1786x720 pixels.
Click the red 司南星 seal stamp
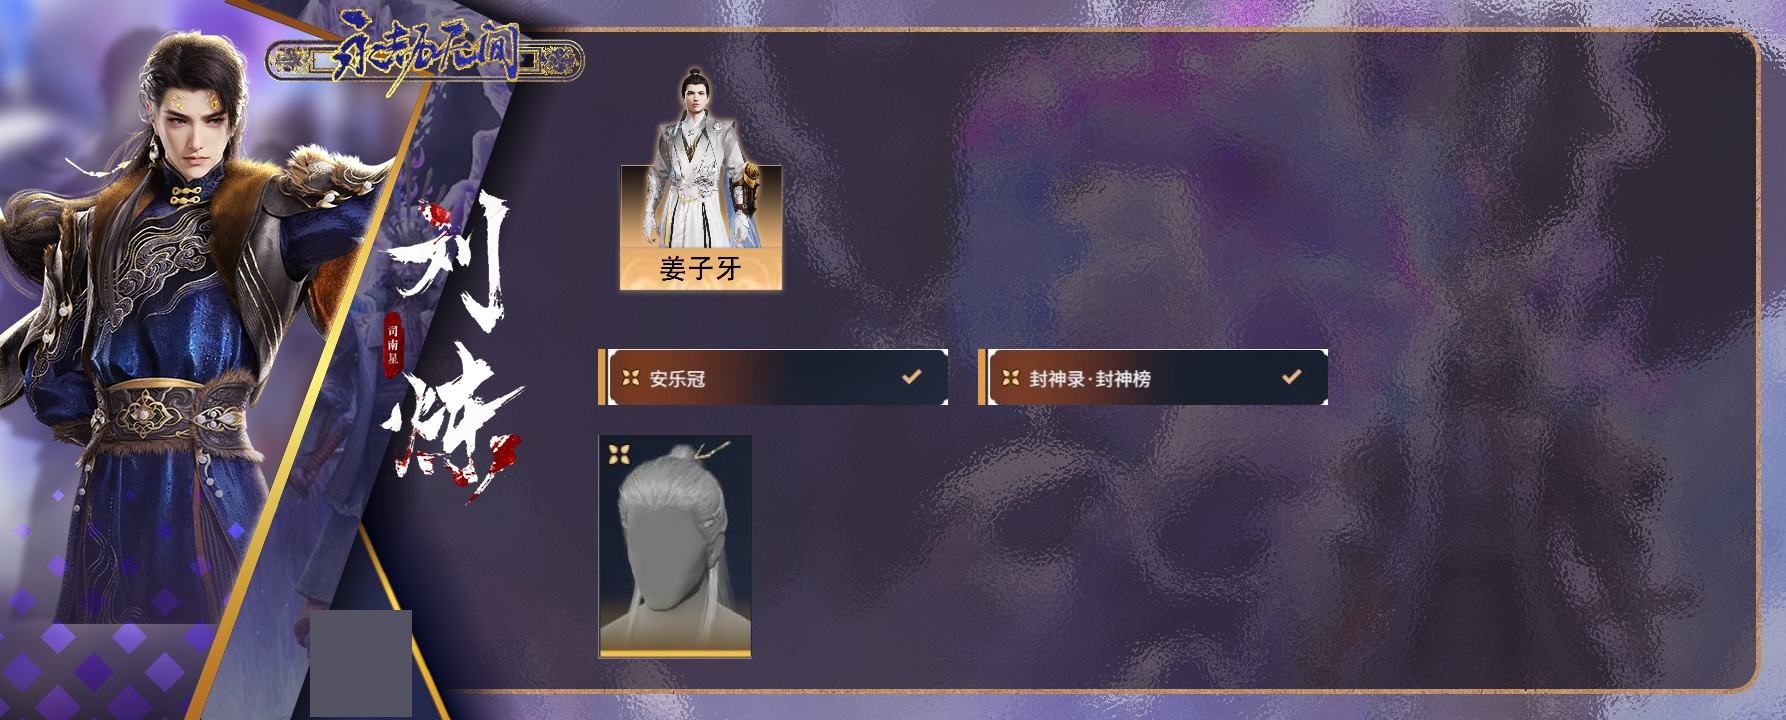point(393,345)
